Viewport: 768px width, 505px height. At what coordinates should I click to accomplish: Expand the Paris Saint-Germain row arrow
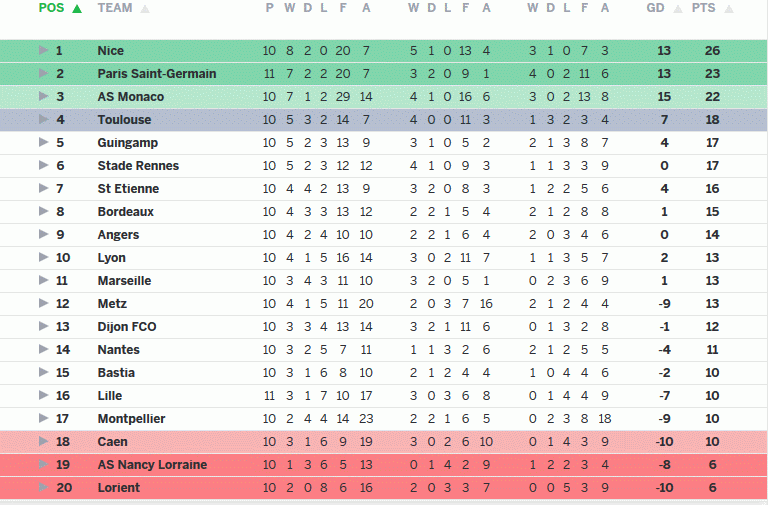tap(43, 73)
